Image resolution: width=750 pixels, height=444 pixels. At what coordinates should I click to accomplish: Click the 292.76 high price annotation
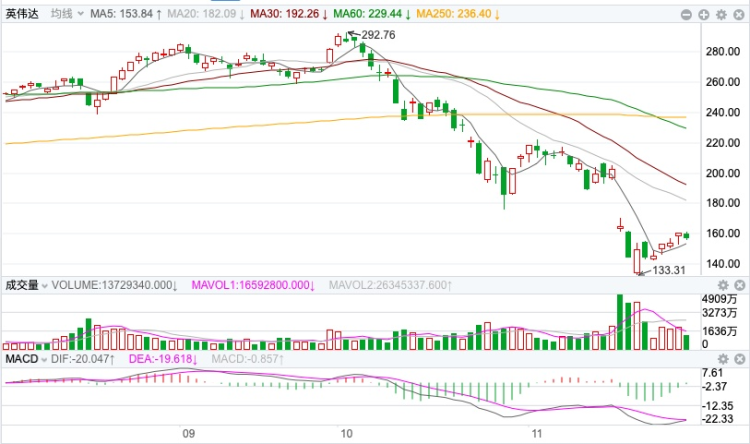[x=378, y=35]
